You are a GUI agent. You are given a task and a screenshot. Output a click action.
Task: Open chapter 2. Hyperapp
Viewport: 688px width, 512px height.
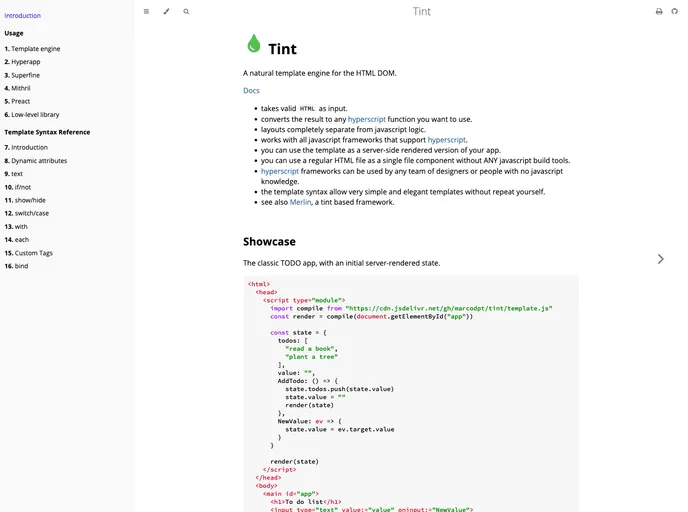coord(22,62)
